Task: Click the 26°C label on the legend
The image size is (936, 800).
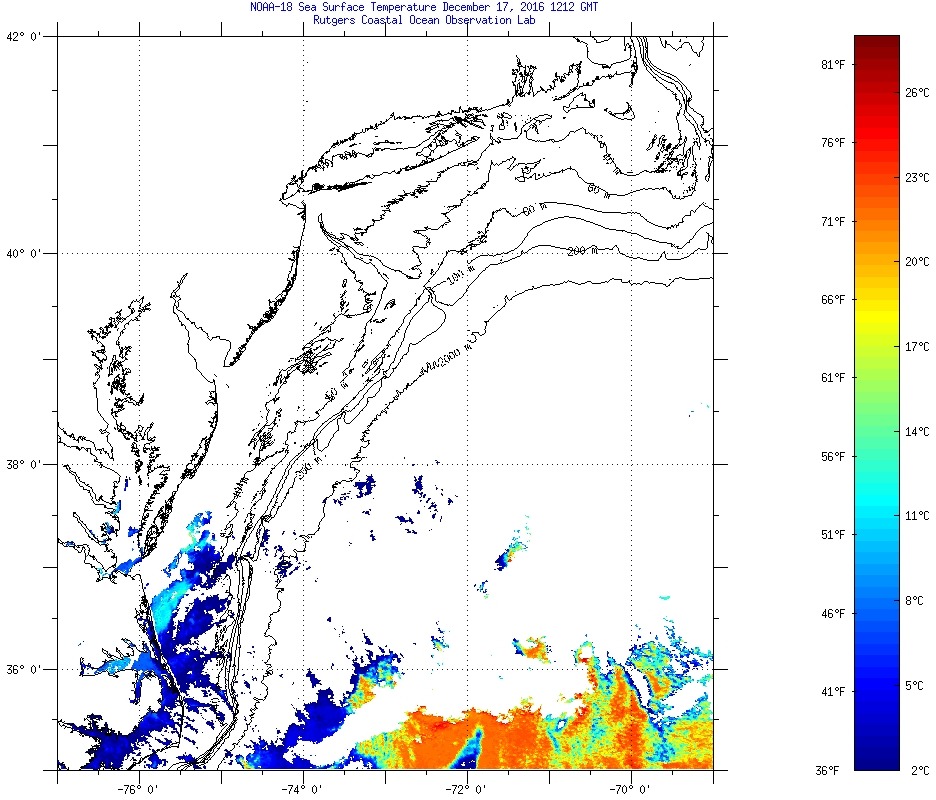Action: pos(917,93)
